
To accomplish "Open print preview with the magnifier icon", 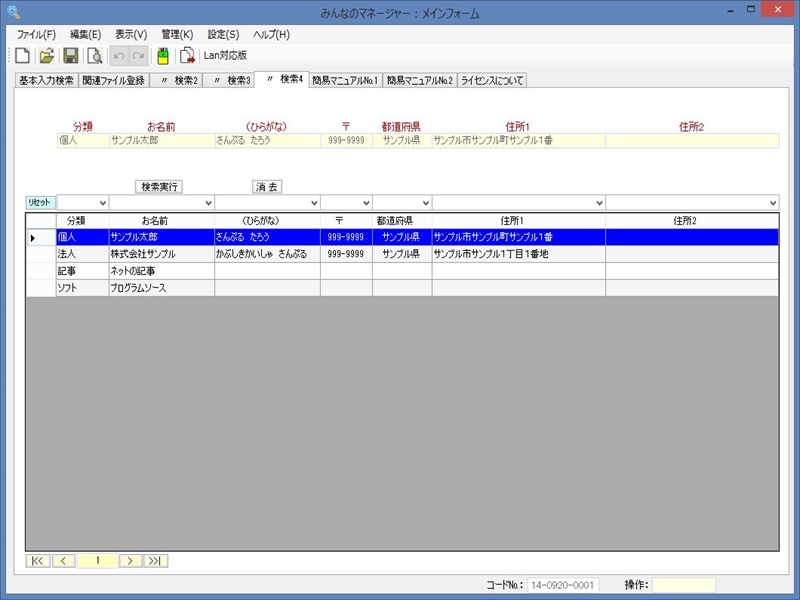I will 94,55.
